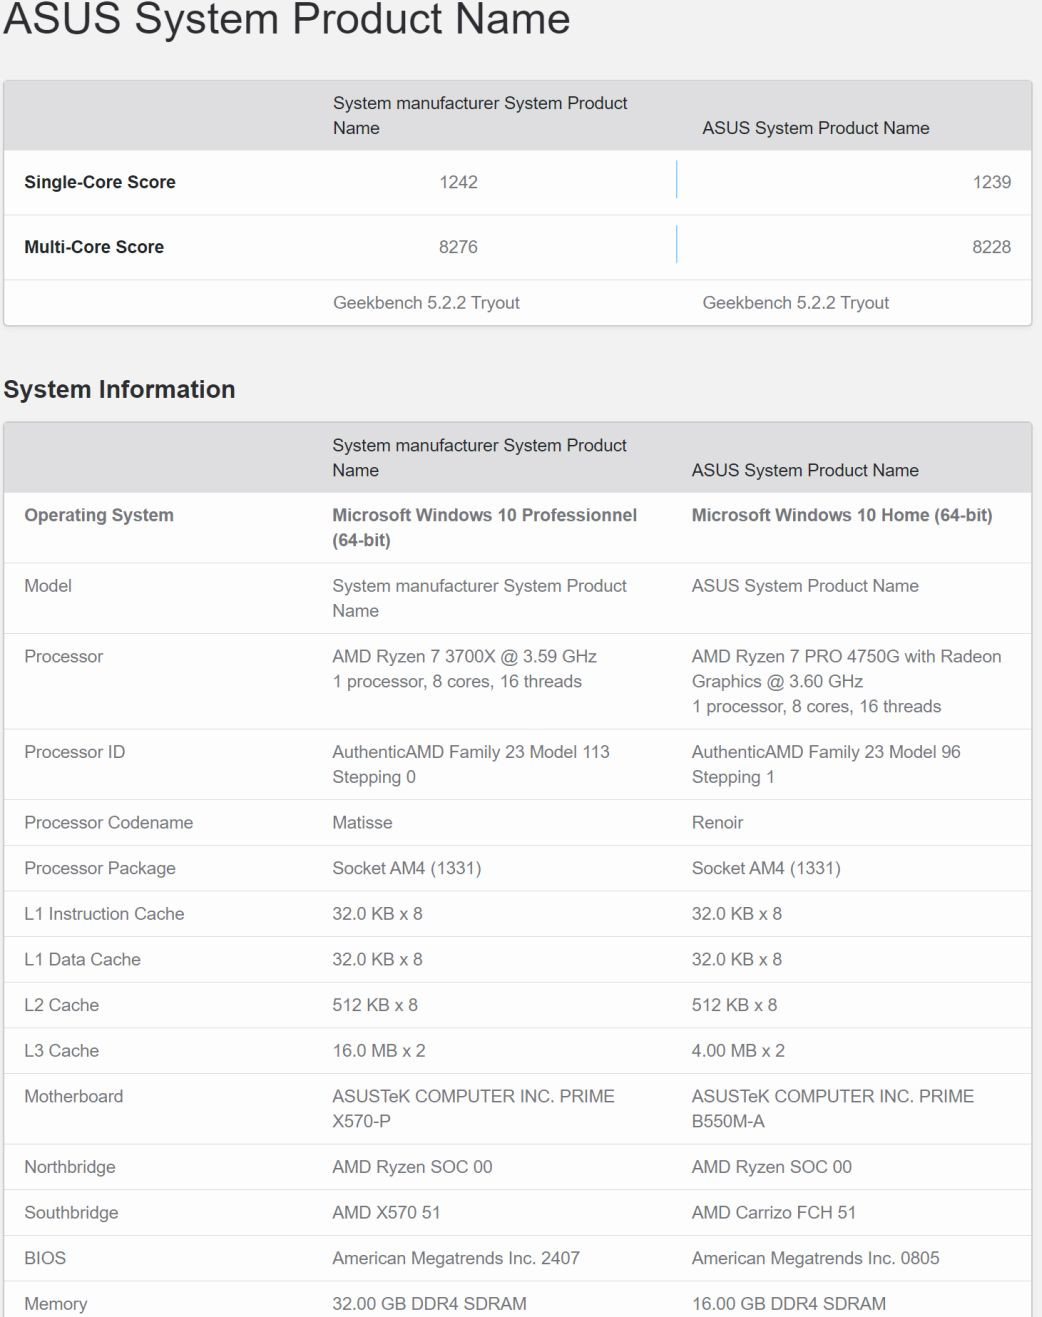The image size is (1042, 1317).
Task: Select the PRIME B550M-A motherboard text
Action: click(833, 1108)
